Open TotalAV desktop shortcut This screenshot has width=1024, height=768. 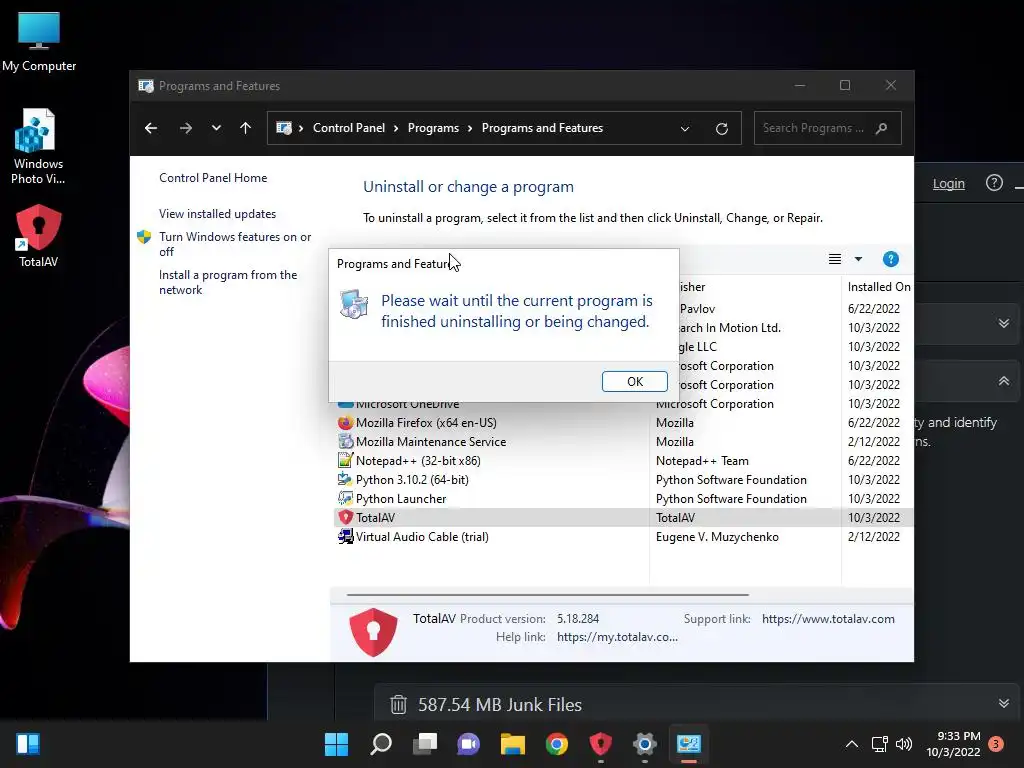click(39, 236)
